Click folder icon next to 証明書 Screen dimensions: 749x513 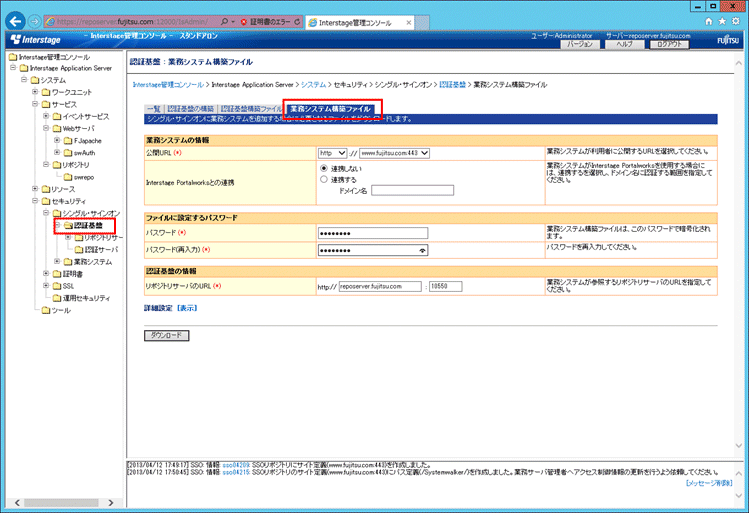(x=57, y=274)
